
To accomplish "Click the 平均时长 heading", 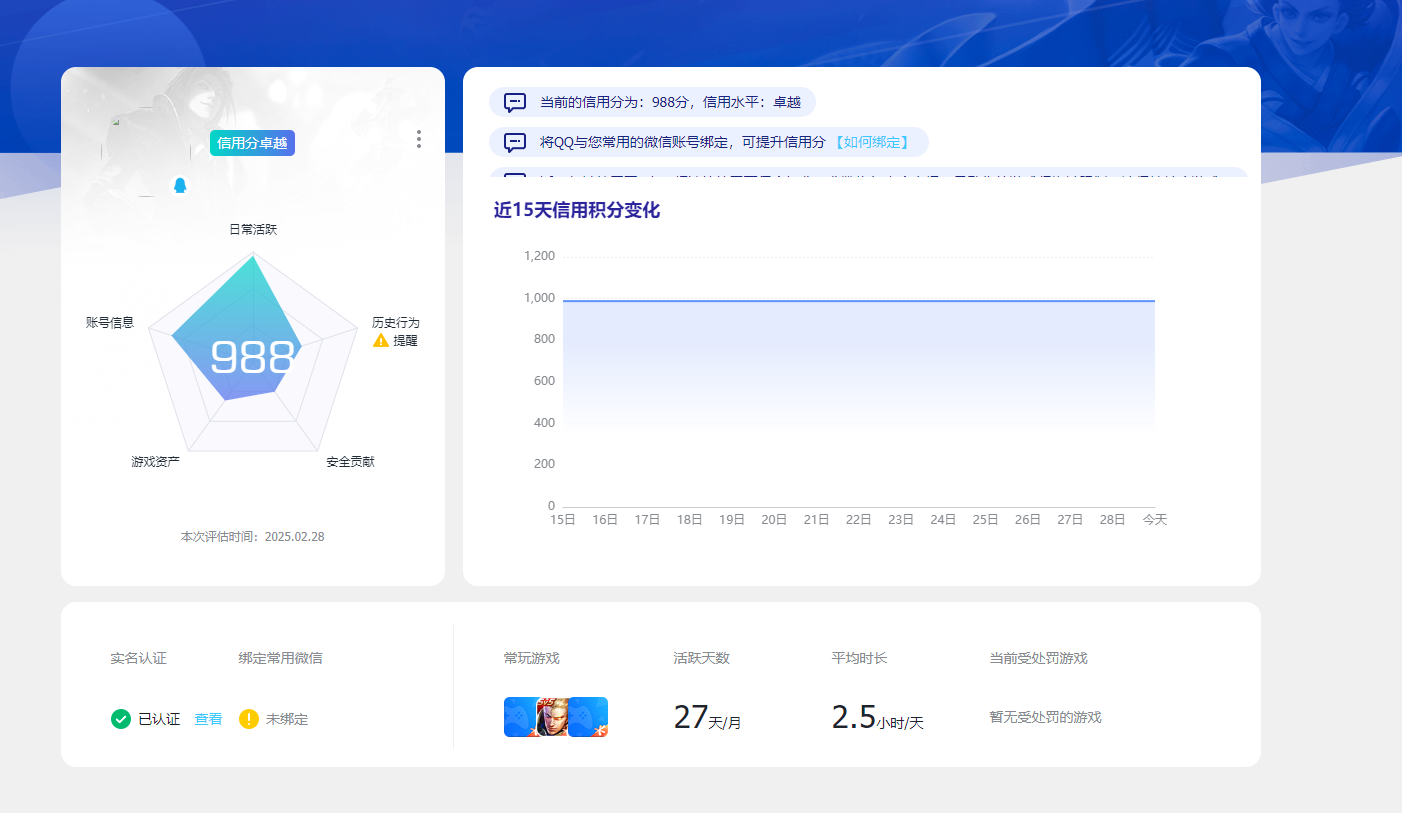I will click(859, 658).
